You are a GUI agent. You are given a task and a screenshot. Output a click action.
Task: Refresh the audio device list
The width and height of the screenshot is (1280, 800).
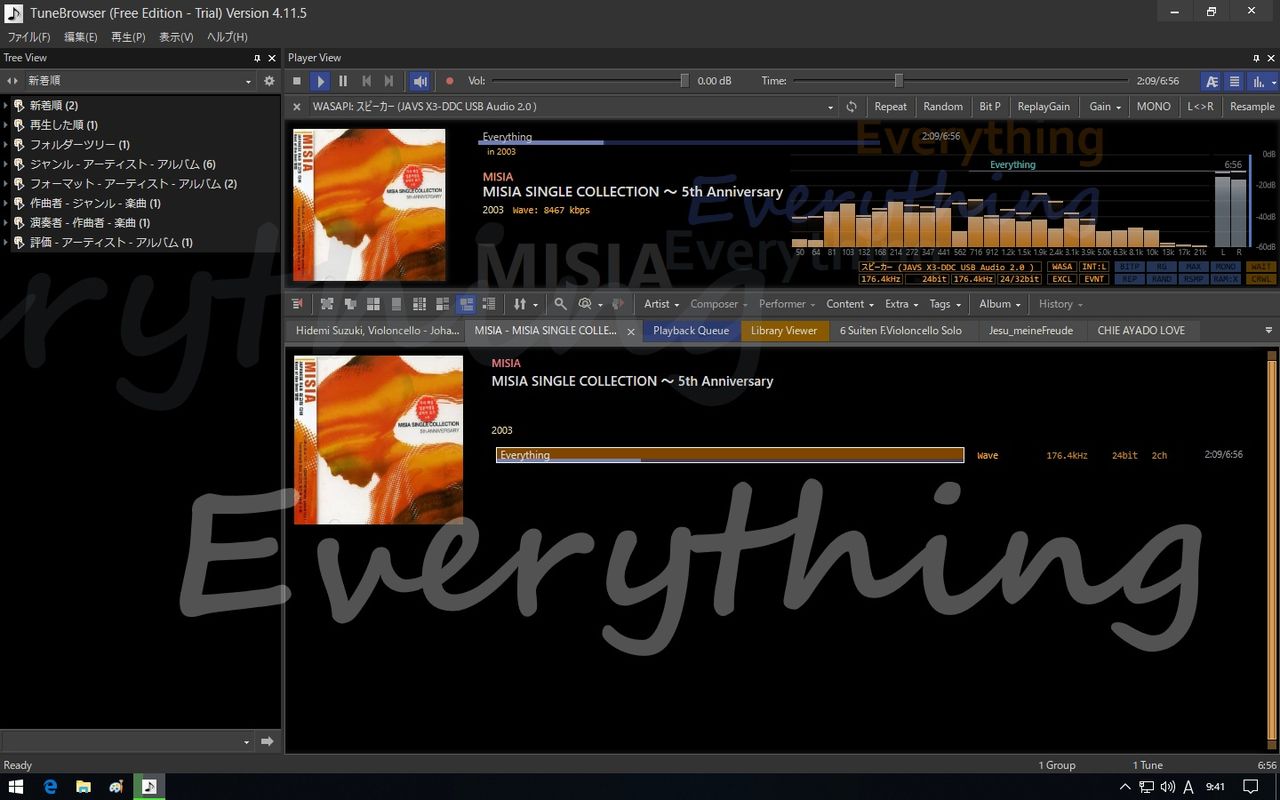coord(851,107)
